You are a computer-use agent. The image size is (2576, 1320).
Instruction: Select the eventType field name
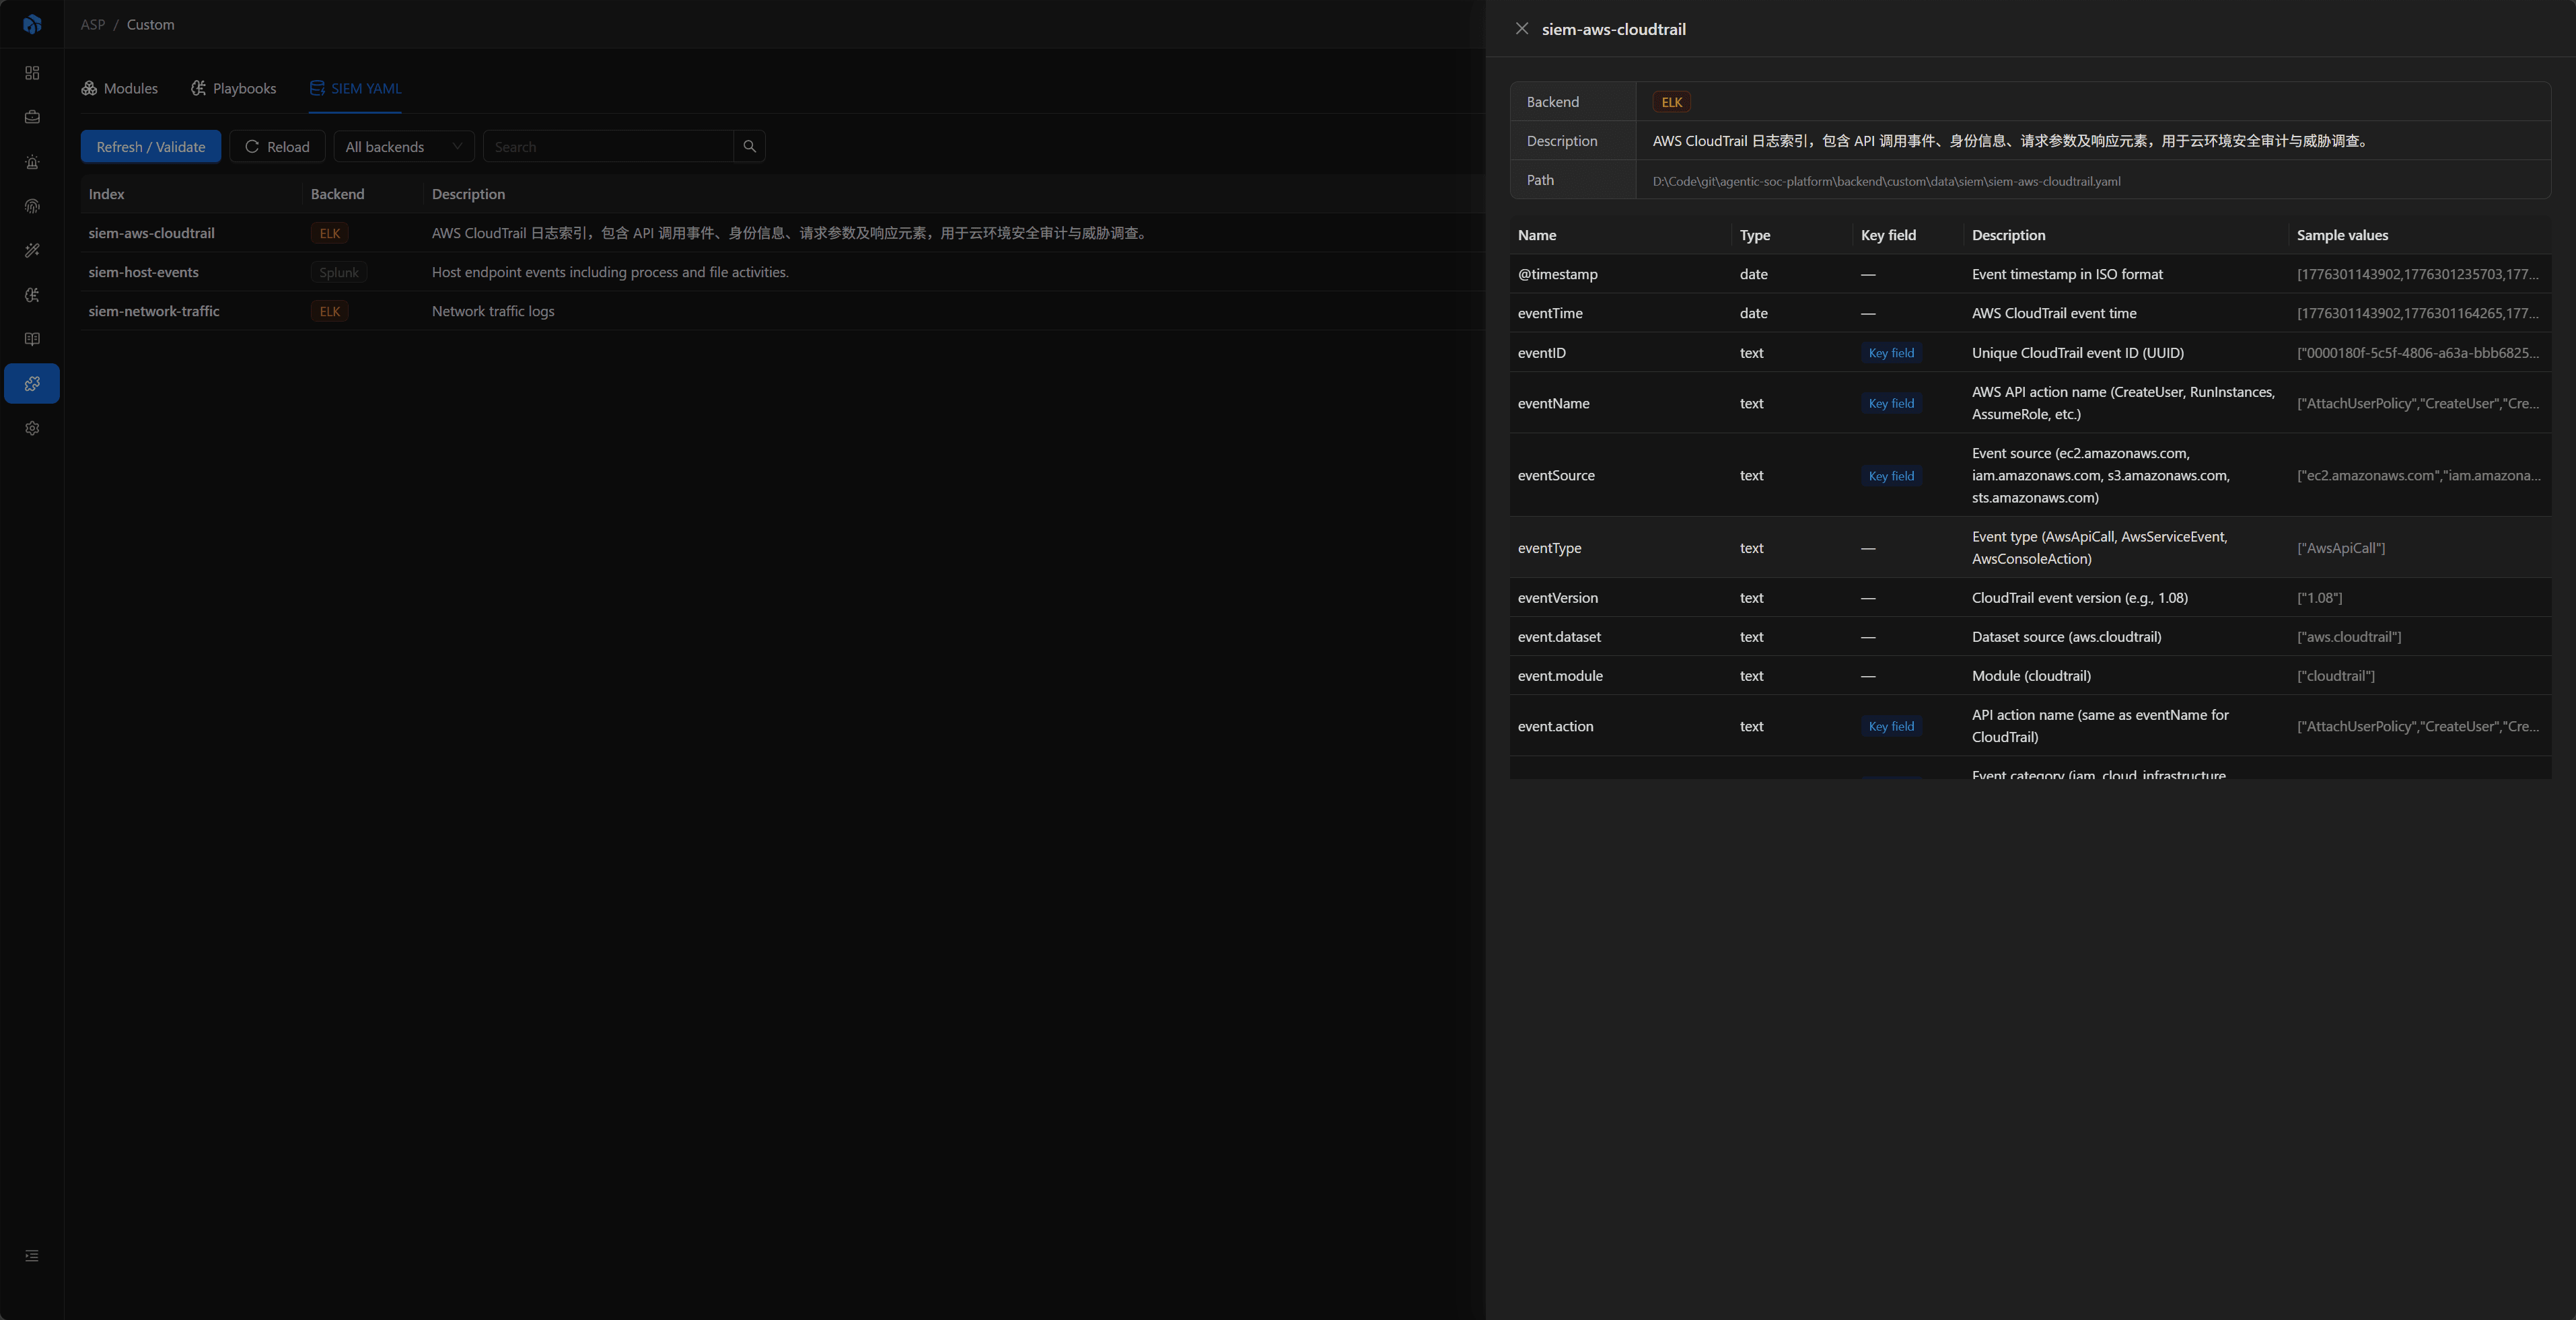coord(1550,548)
